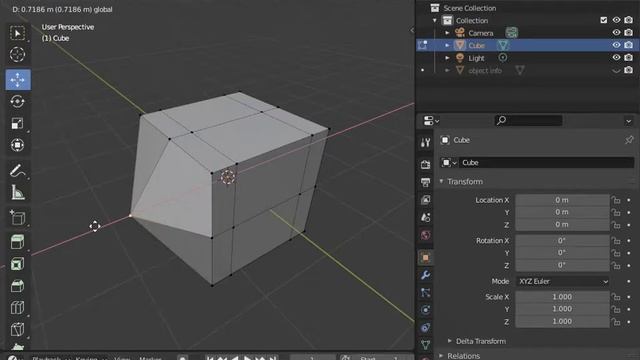Click the properties search field

[x=529, y=120]
